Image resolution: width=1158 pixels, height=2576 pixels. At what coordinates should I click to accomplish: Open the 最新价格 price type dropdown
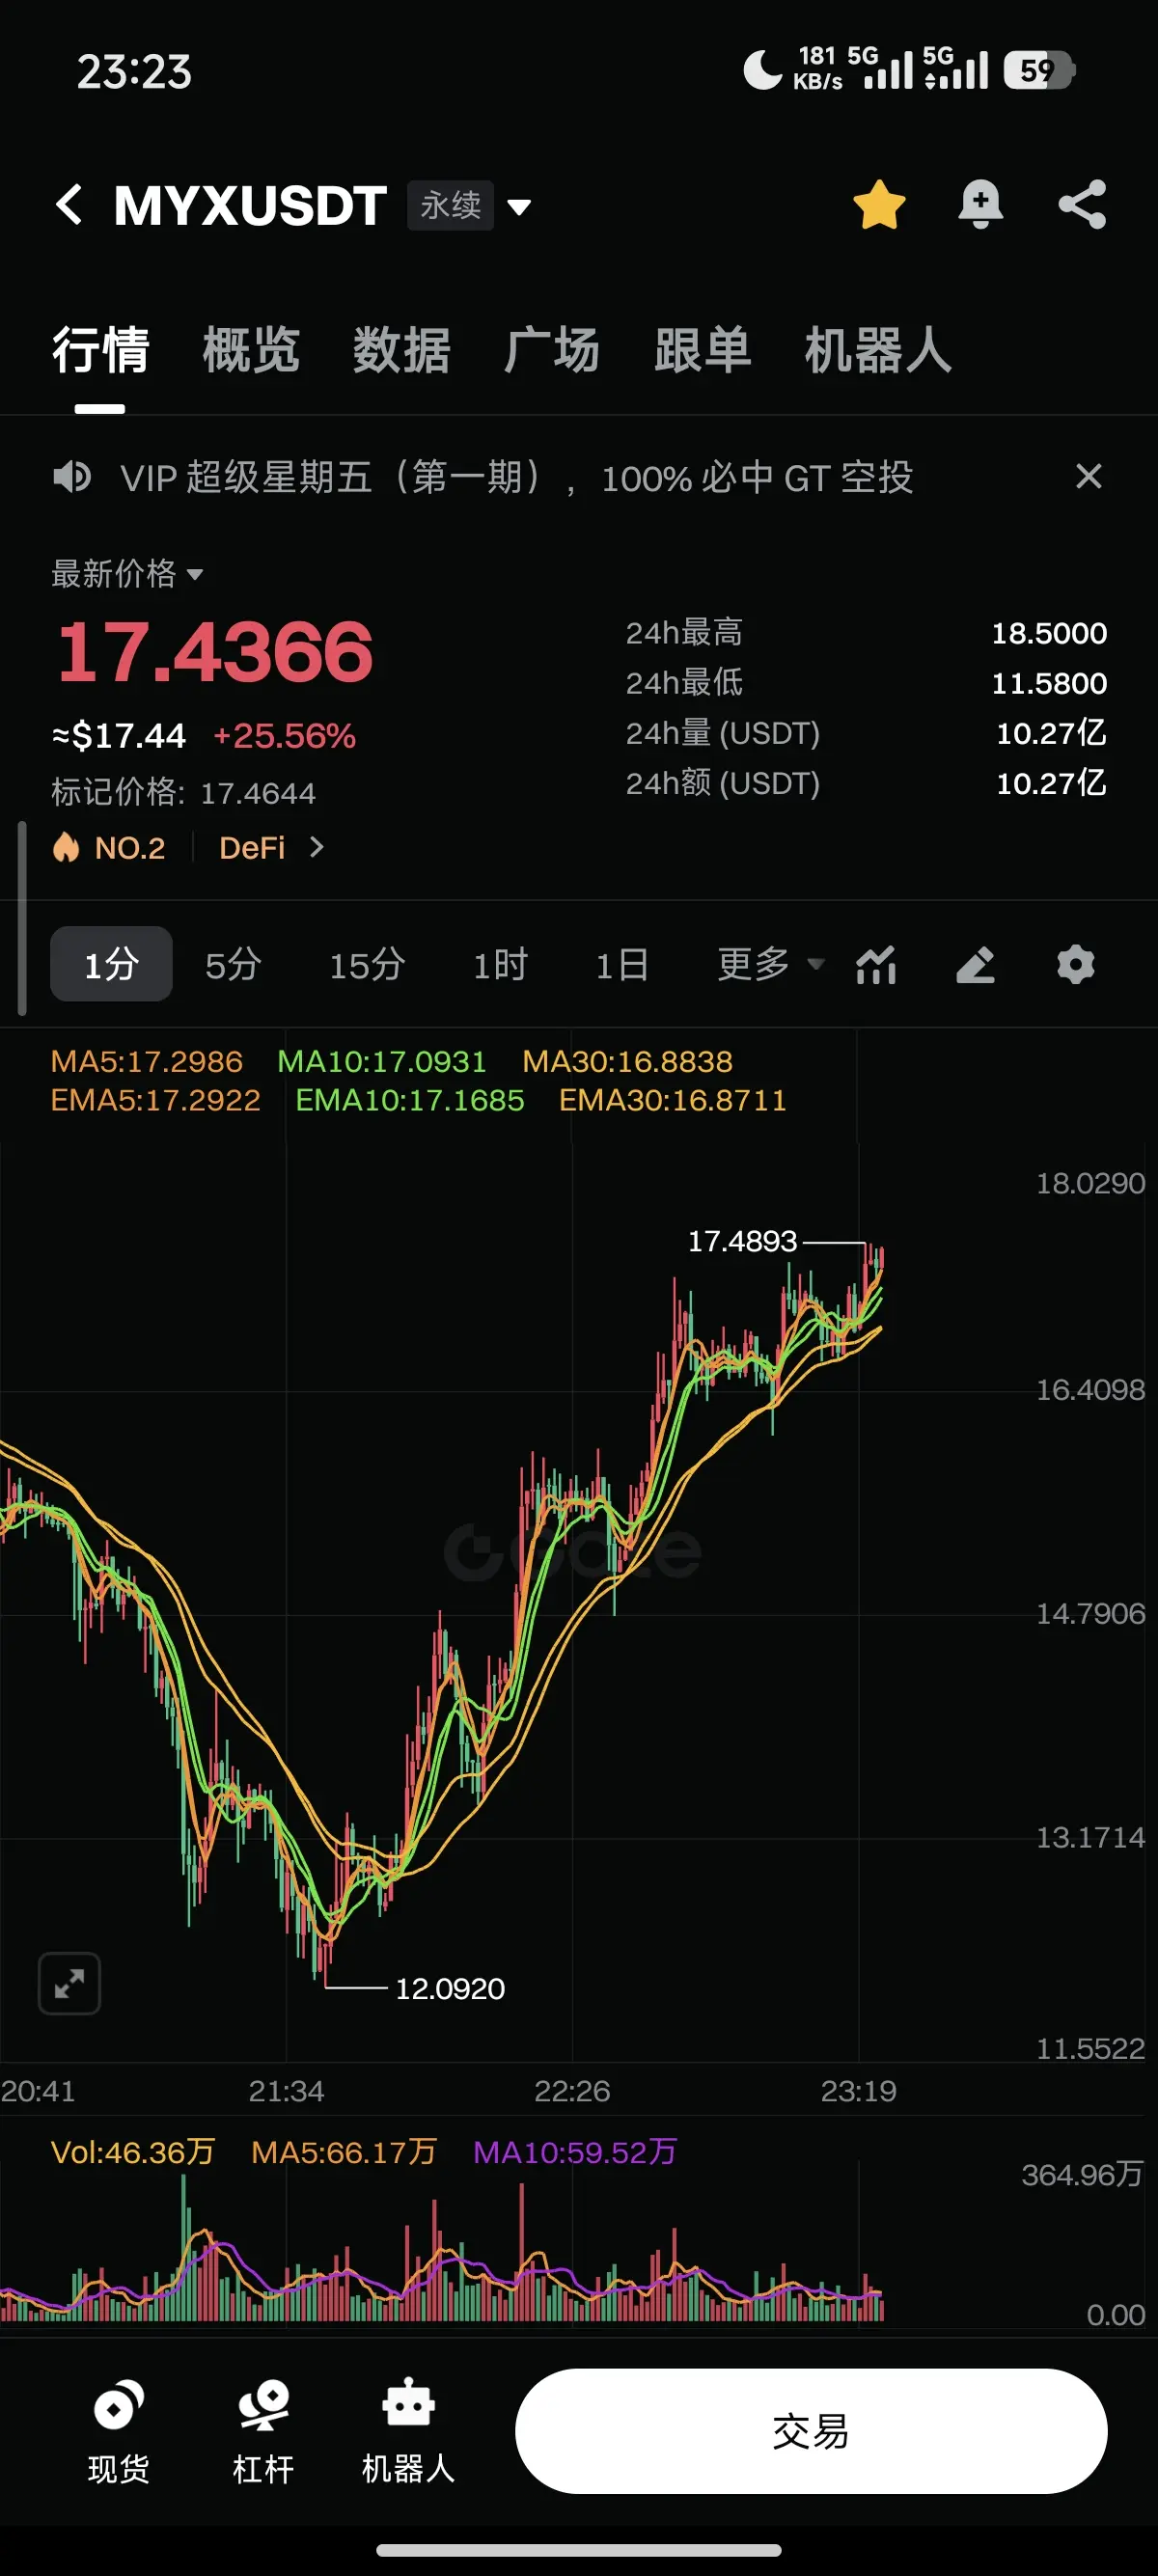(127, 573)
